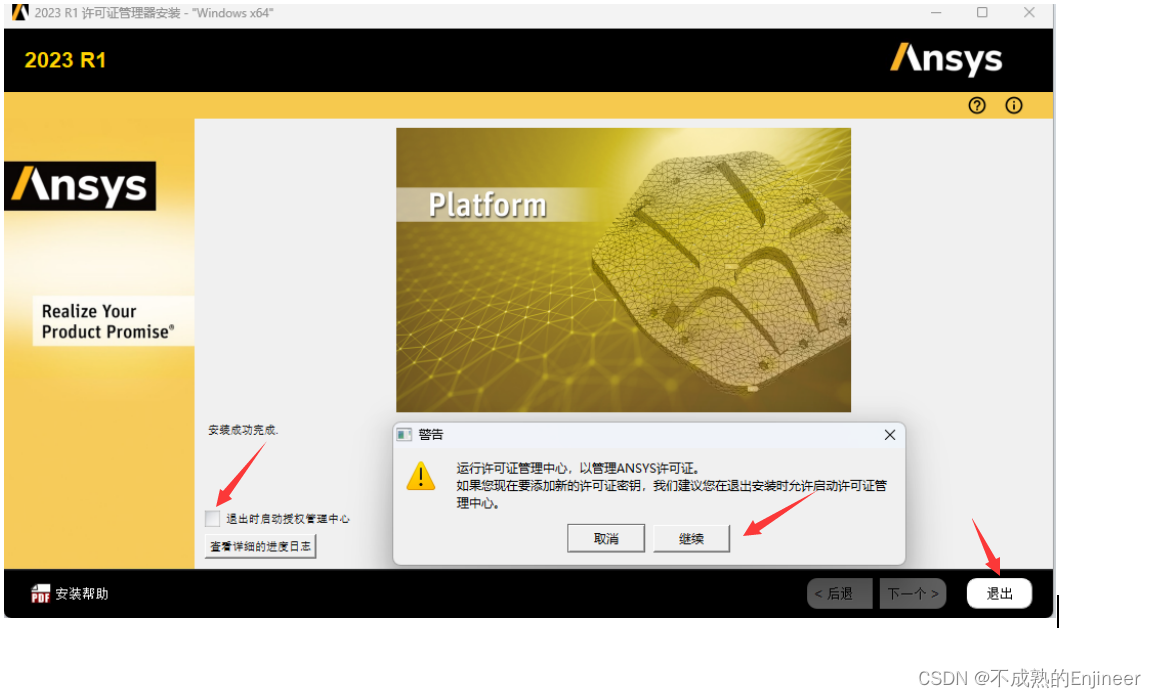Maximize the installer window

[x=982, y=13]
